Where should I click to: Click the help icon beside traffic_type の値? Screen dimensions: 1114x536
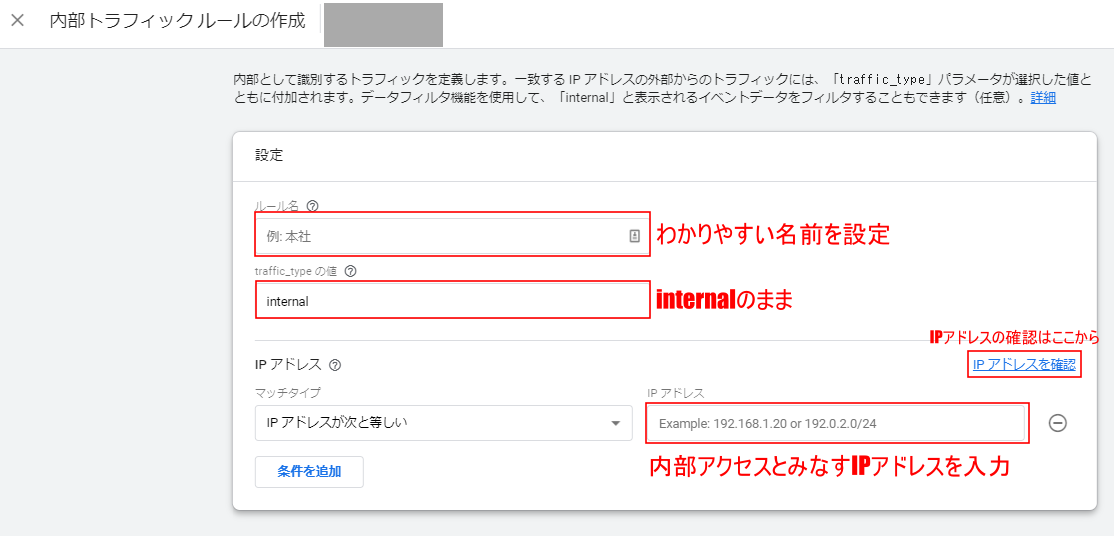[350, 271]
